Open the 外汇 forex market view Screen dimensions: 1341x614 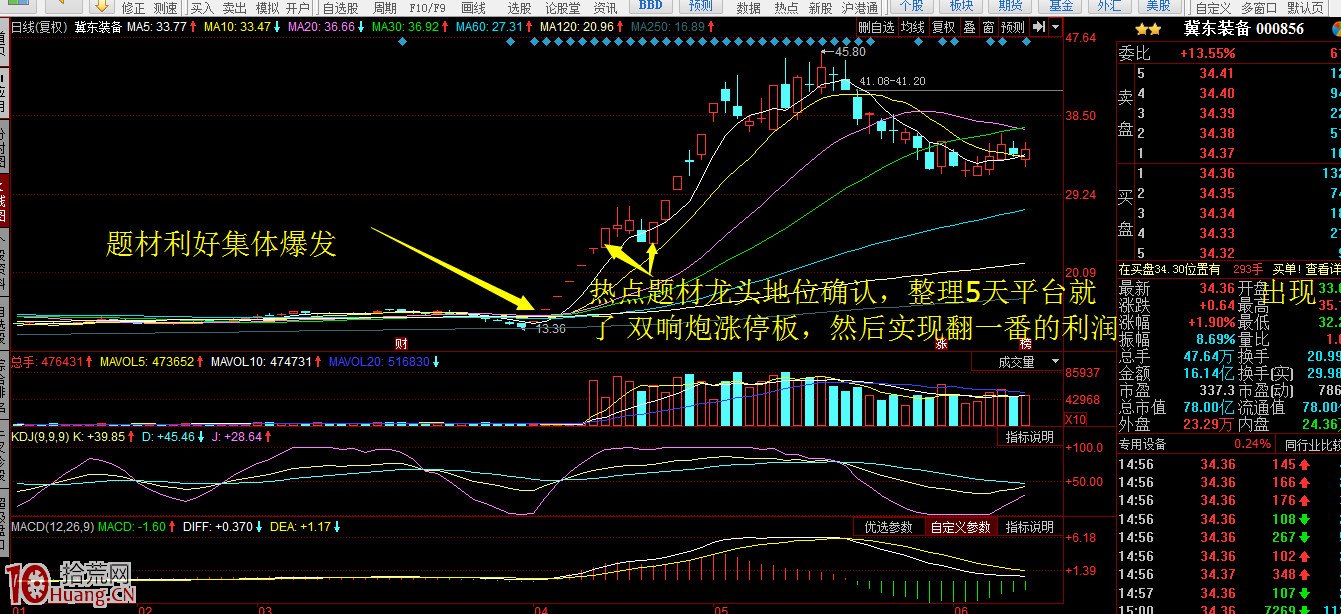click(1111, 7)
